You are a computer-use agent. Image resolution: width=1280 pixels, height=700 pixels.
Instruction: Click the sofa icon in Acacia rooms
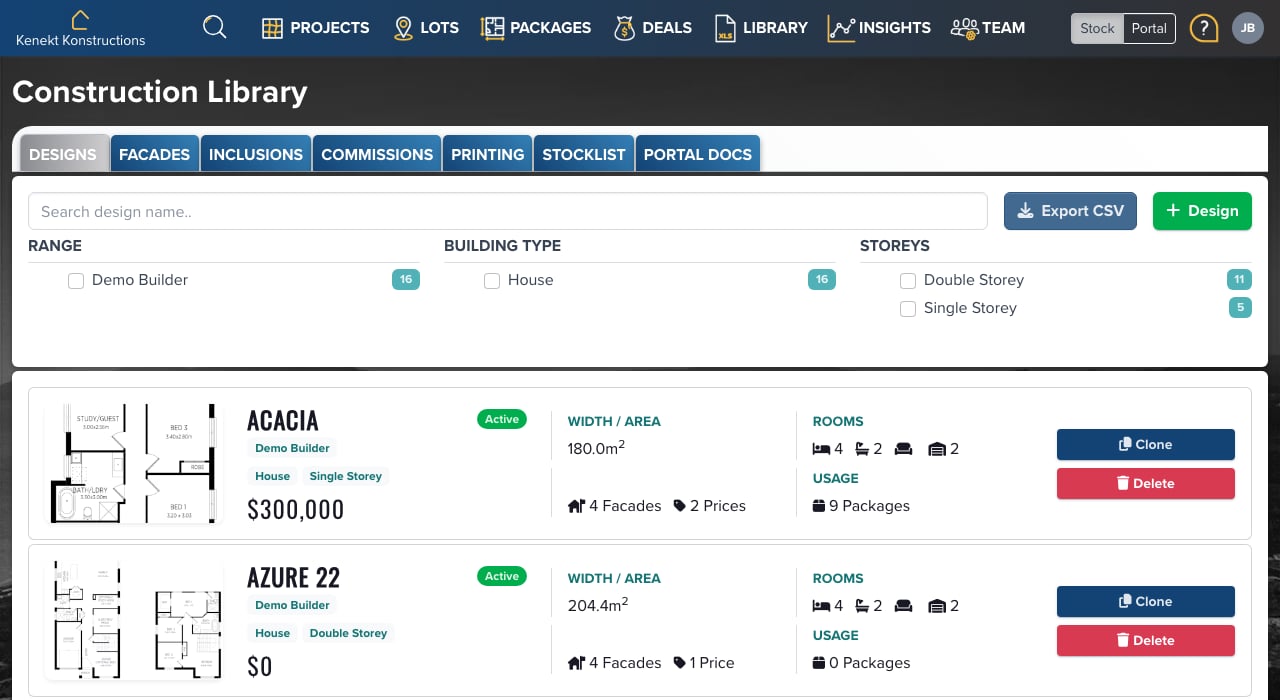click(904, 449)
